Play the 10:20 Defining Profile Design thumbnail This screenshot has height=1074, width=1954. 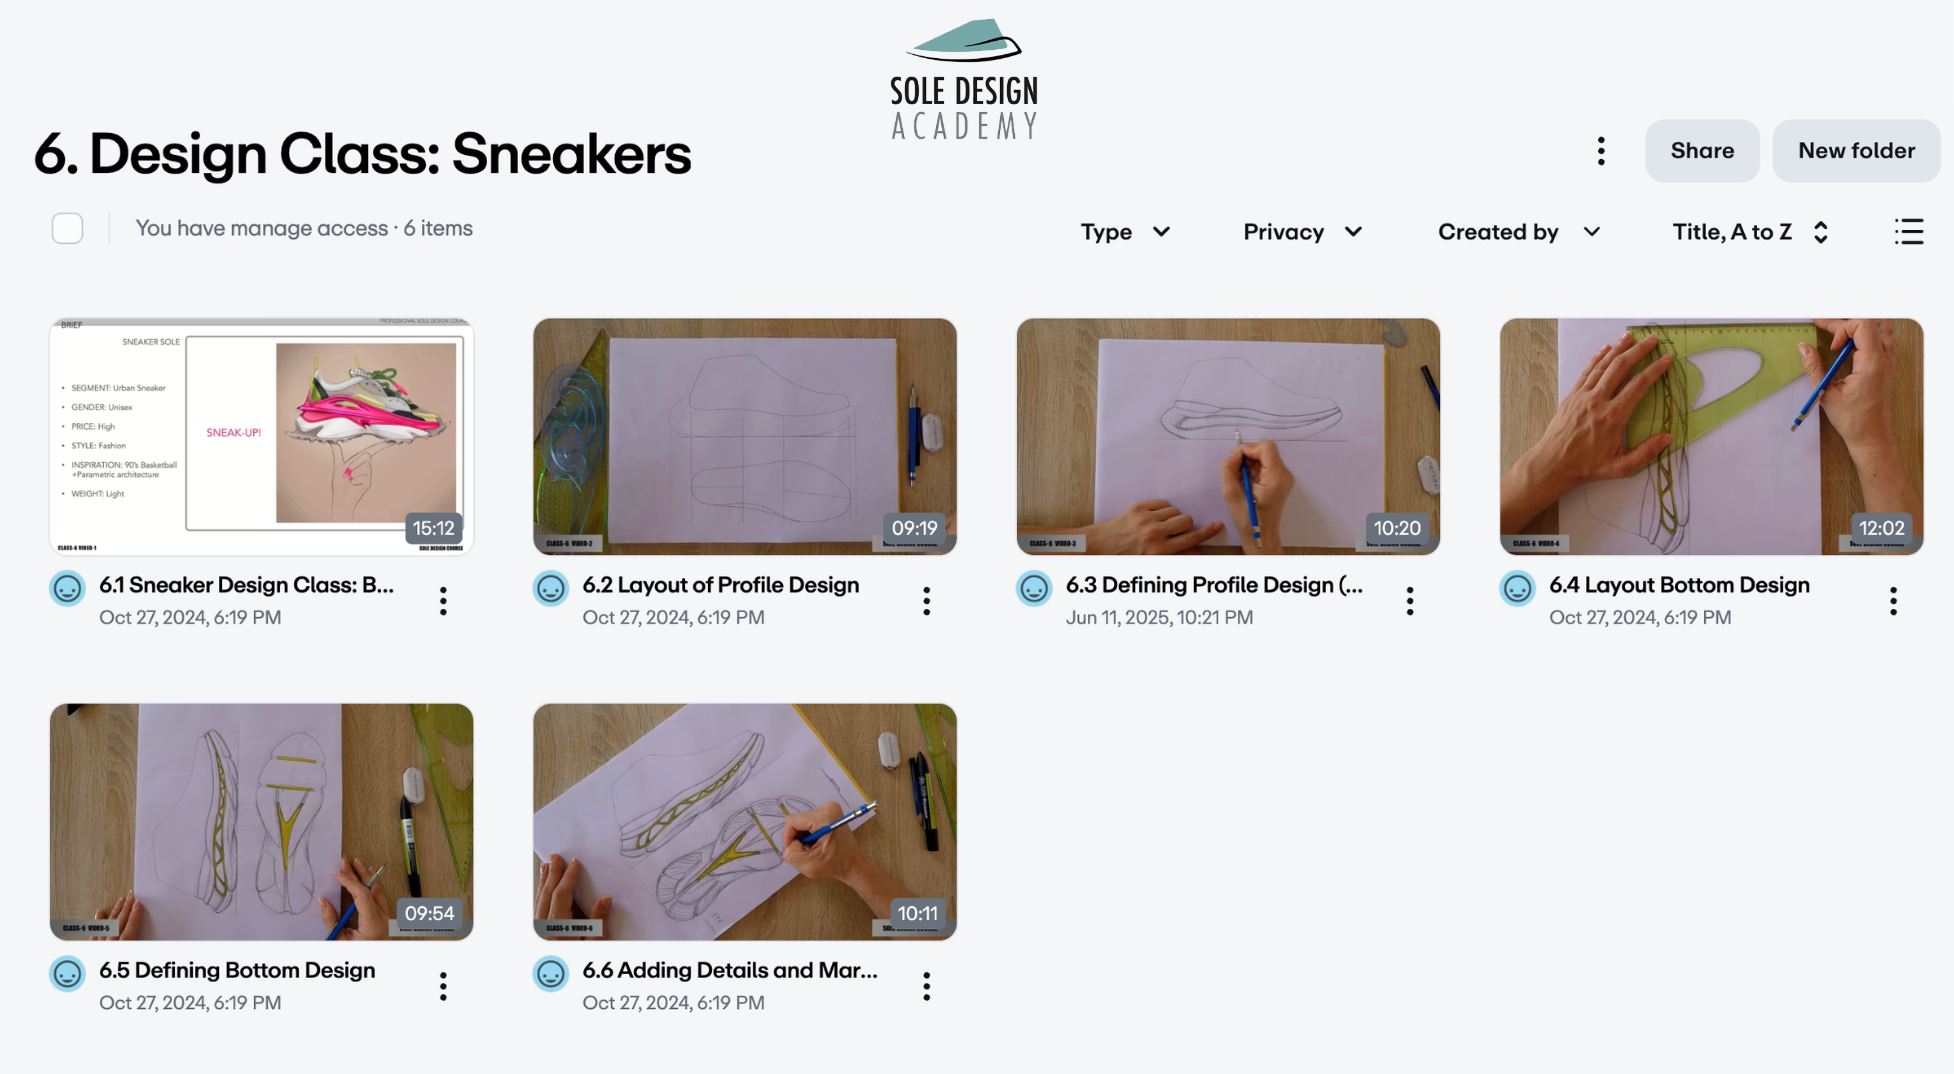(1228, 437)
